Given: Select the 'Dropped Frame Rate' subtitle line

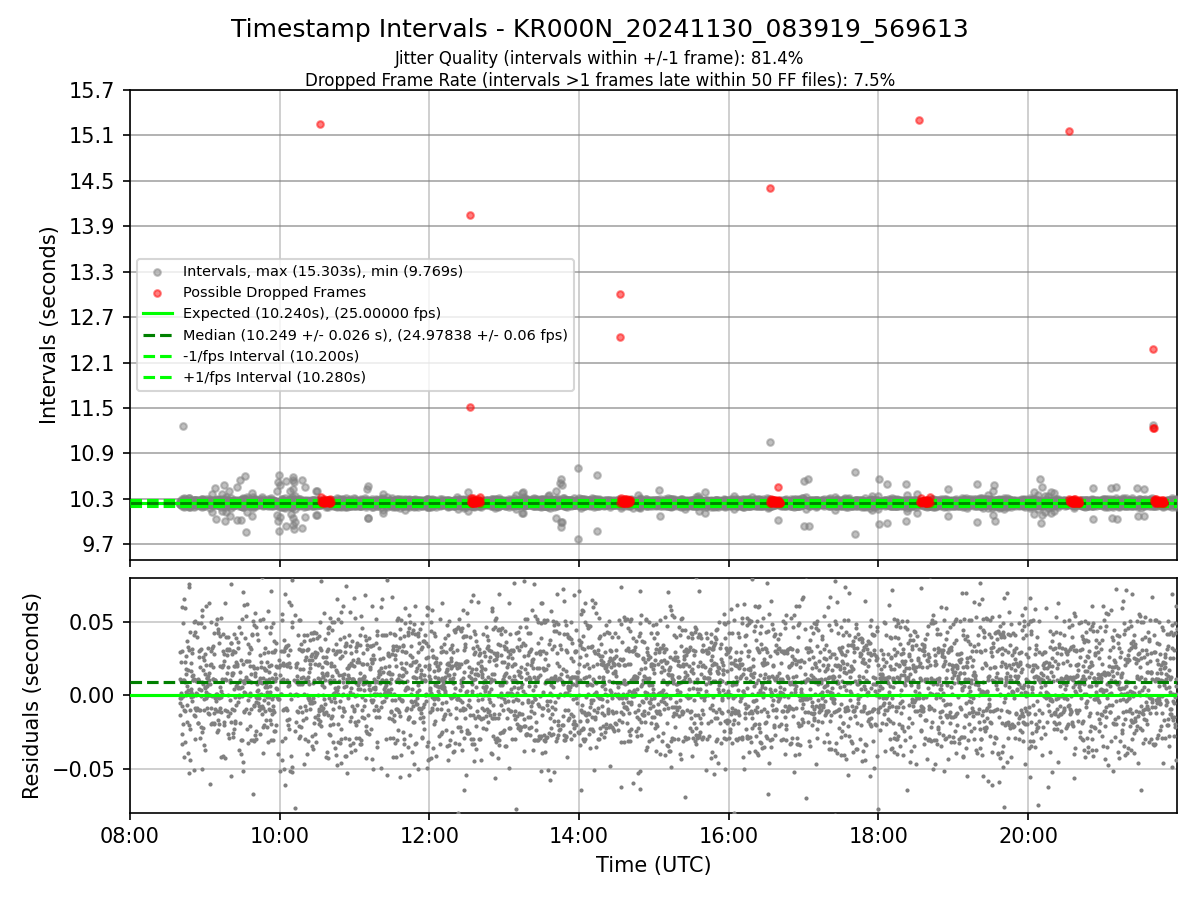Looking at the screenshot, I should tap(599, 79).
